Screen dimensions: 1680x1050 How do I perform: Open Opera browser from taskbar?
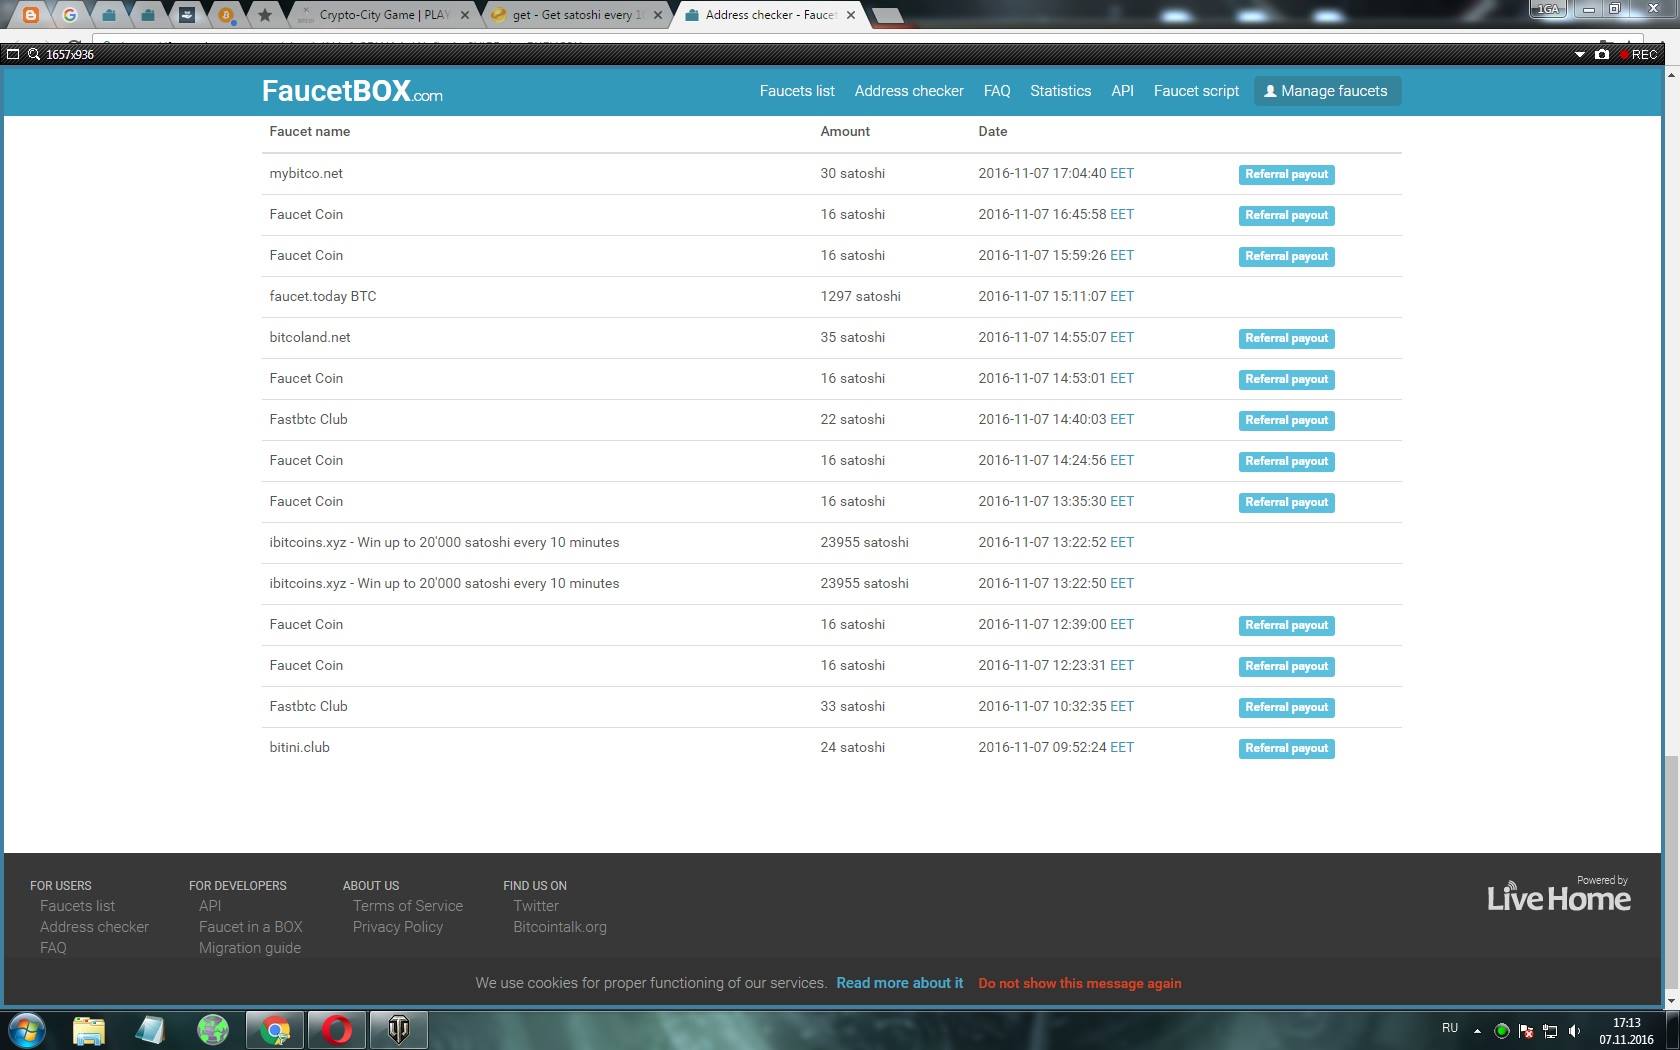[337, 1030]
